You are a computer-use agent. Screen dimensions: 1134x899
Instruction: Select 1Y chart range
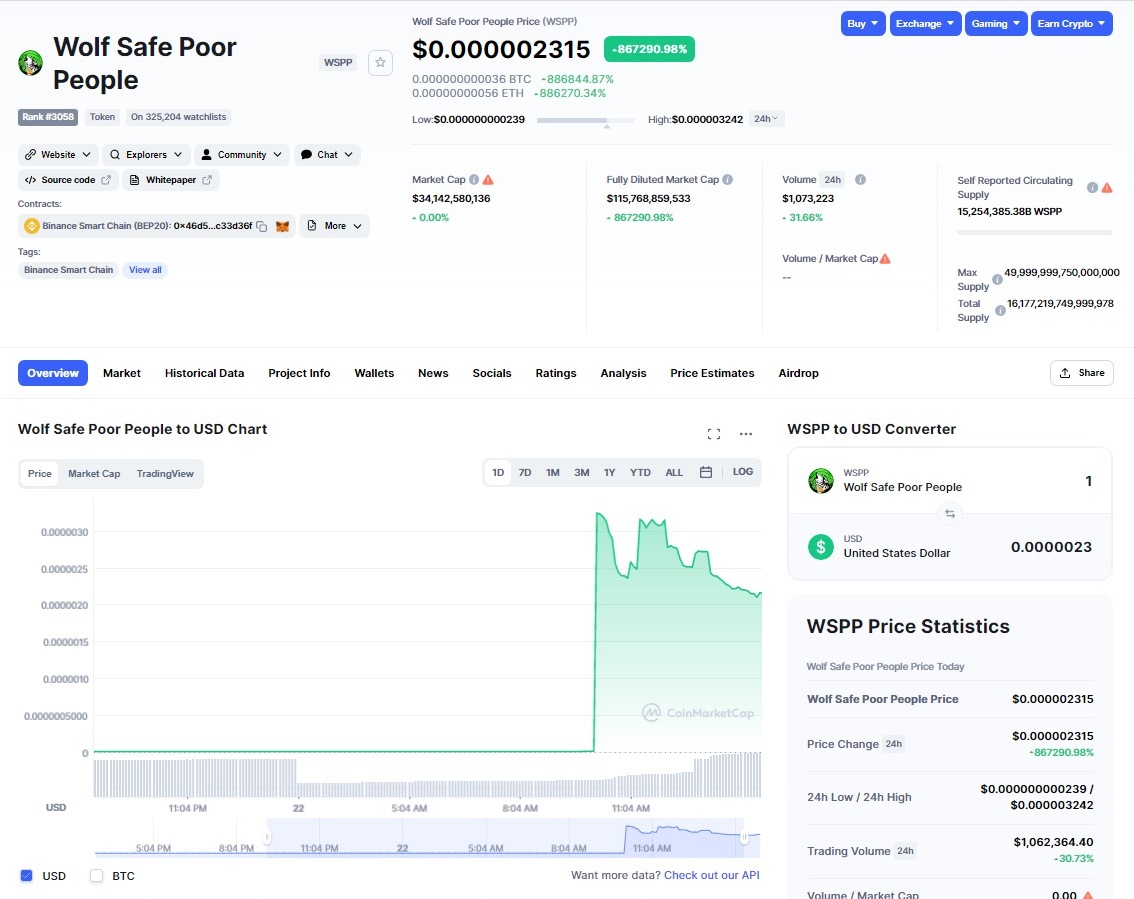pyautogui.click(x=610, y=472)
